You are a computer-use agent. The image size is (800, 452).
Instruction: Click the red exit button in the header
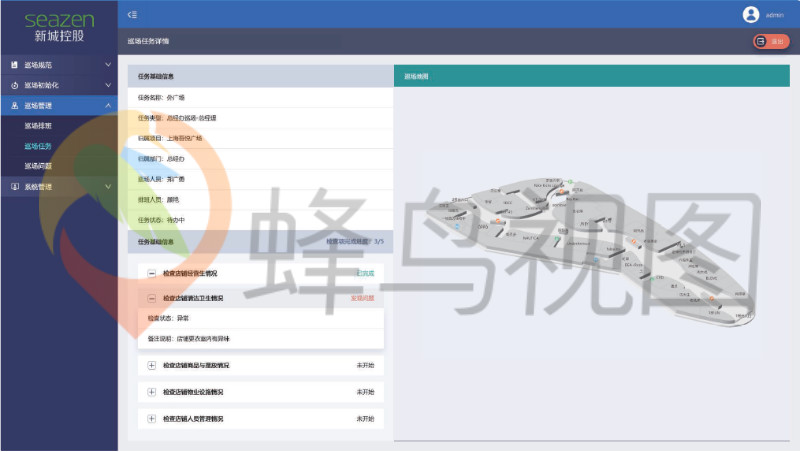click(x=771, y=41)
